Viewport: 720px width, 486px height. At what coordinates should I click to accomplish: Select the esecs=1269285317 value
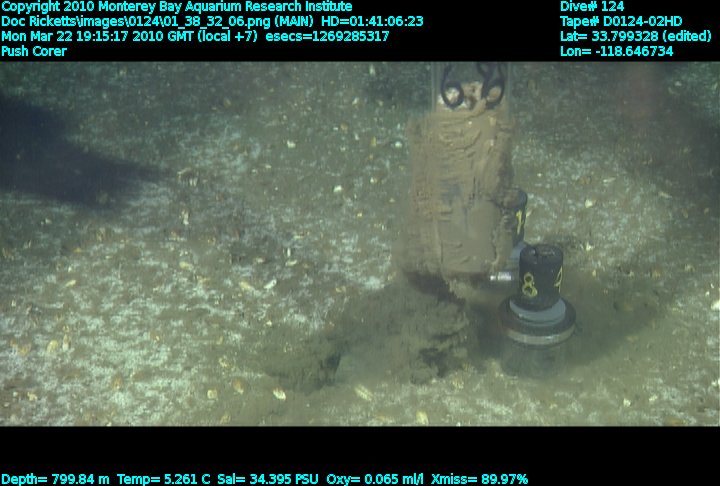pyautogui.click(x=327, y=36)
